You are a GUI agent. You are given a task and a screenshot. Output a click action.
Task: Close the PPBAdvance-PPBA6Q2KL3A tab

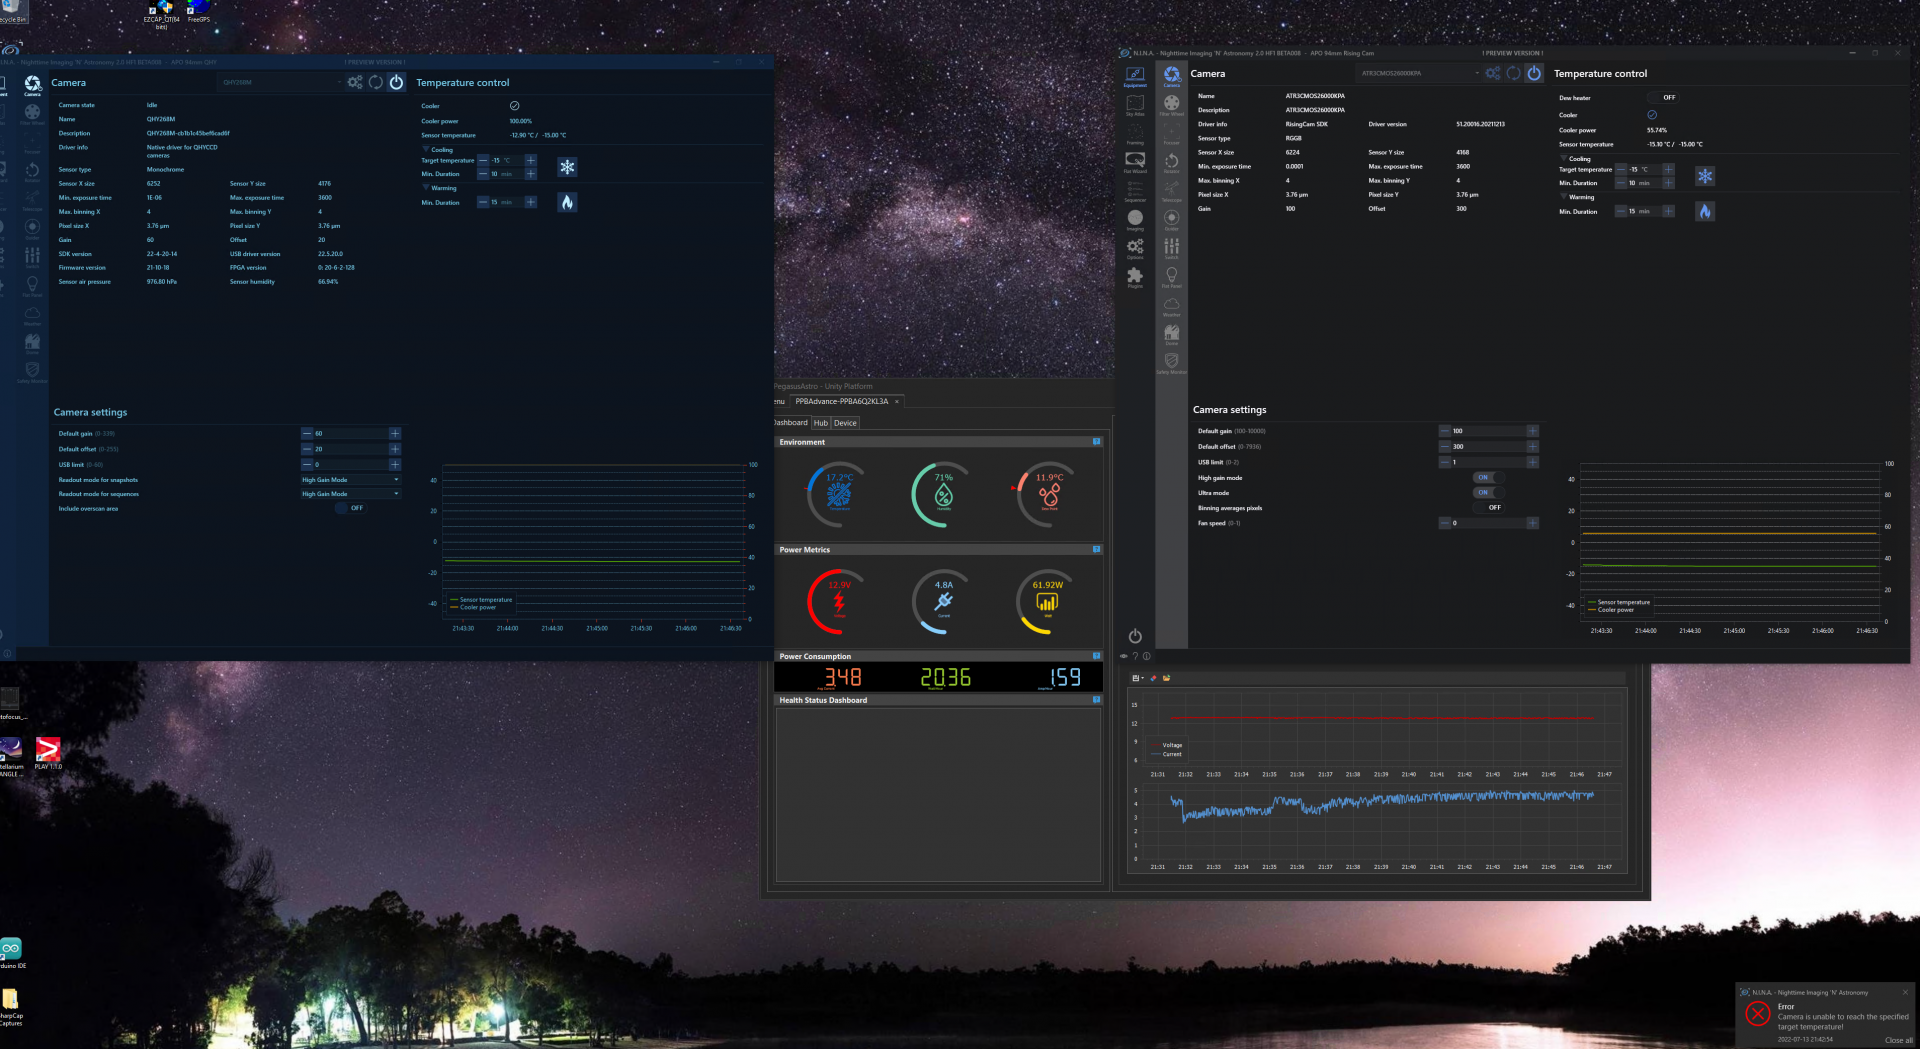tap(897, 401)
